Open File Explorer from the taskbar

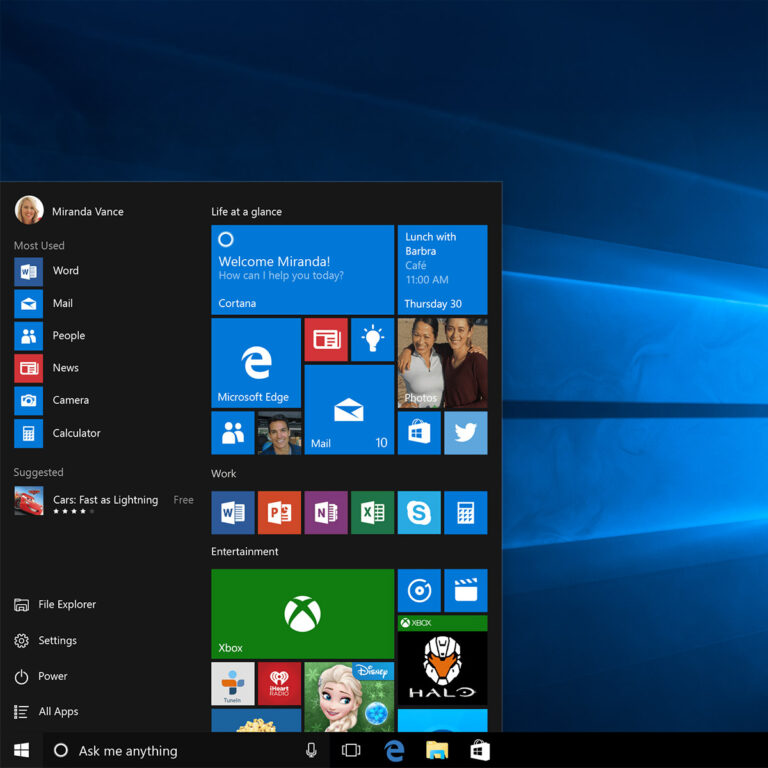click(437, 750)
